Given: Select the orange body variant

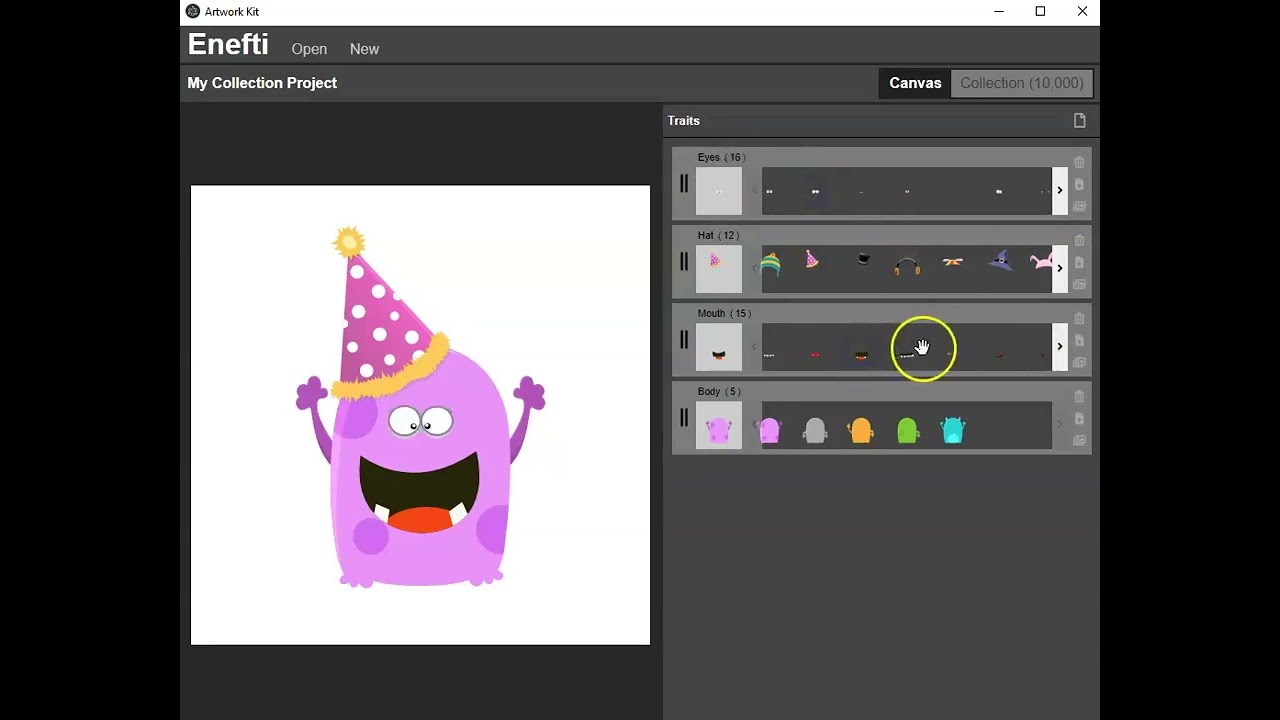Looking at the screenshot, I should [861, 430].
